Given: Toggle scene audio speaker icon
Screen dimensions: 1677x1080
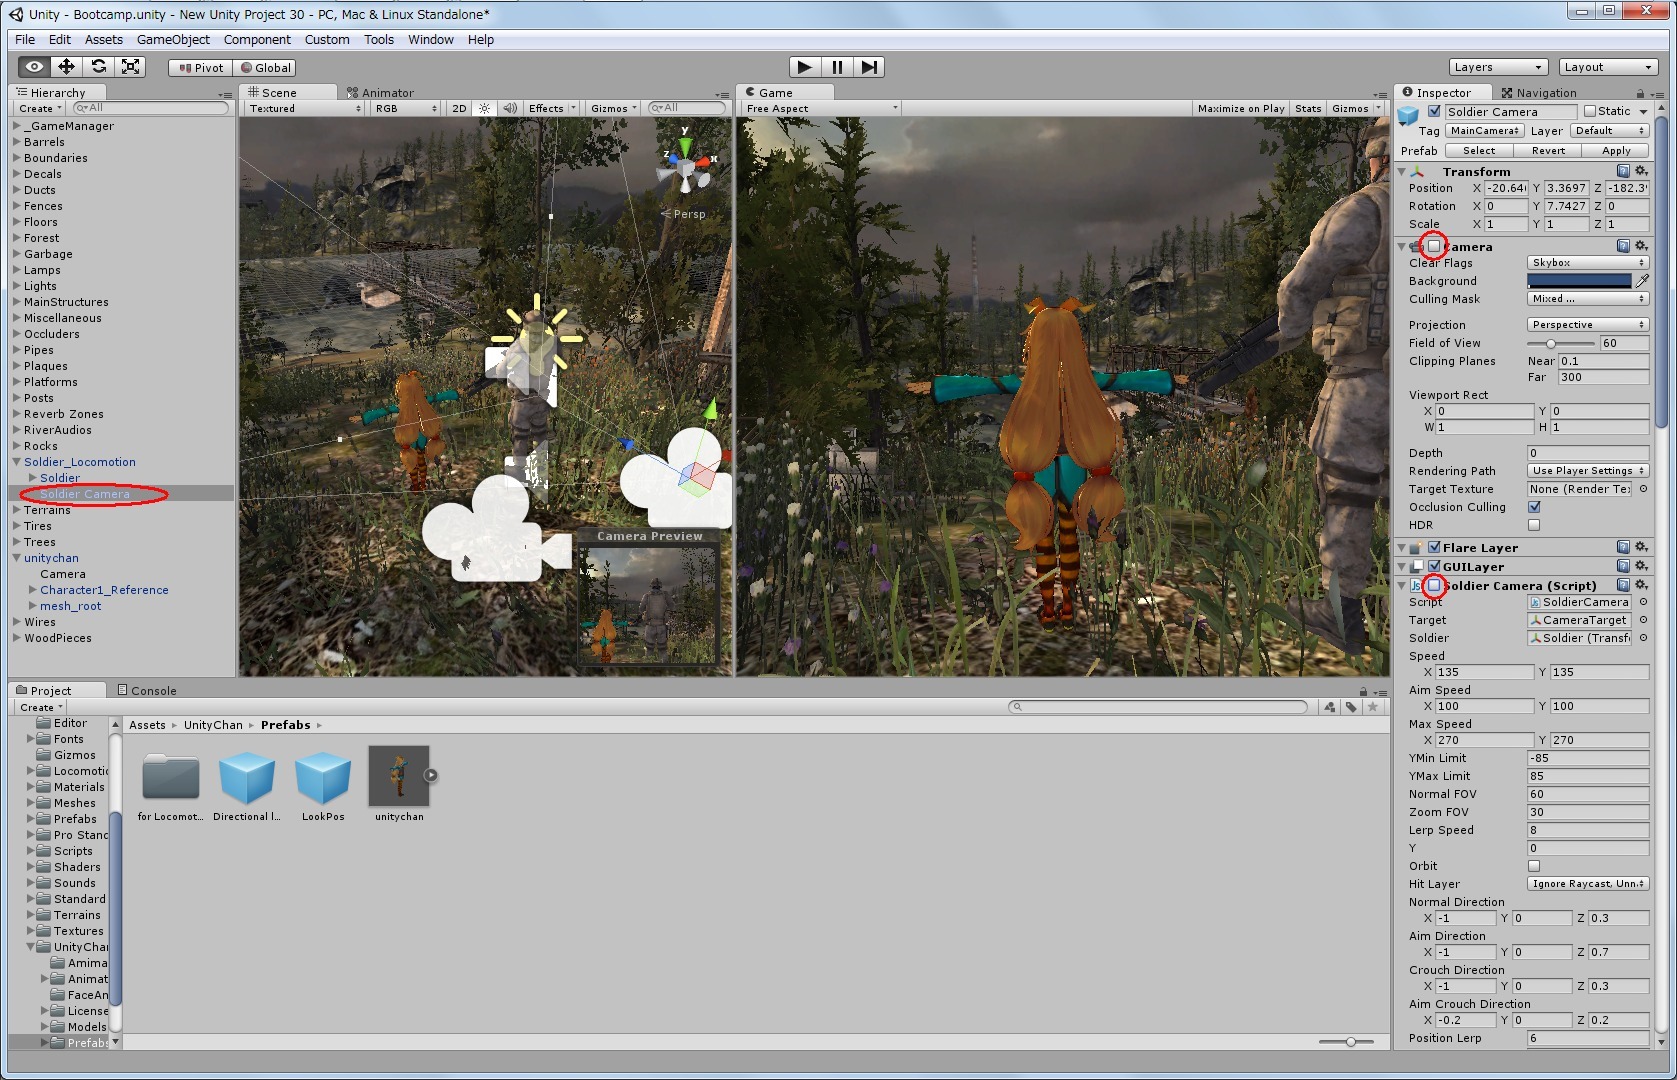Looking at the screenshot, I should tap(510, 108).
